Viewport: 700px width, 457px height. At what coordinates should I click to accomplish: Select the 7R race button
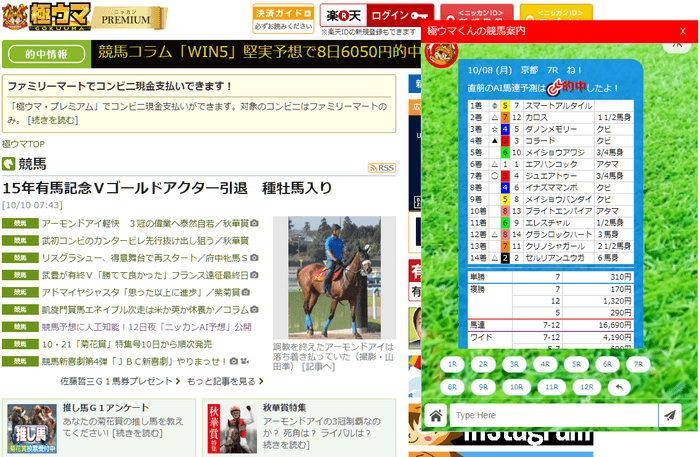coord(637,364)
